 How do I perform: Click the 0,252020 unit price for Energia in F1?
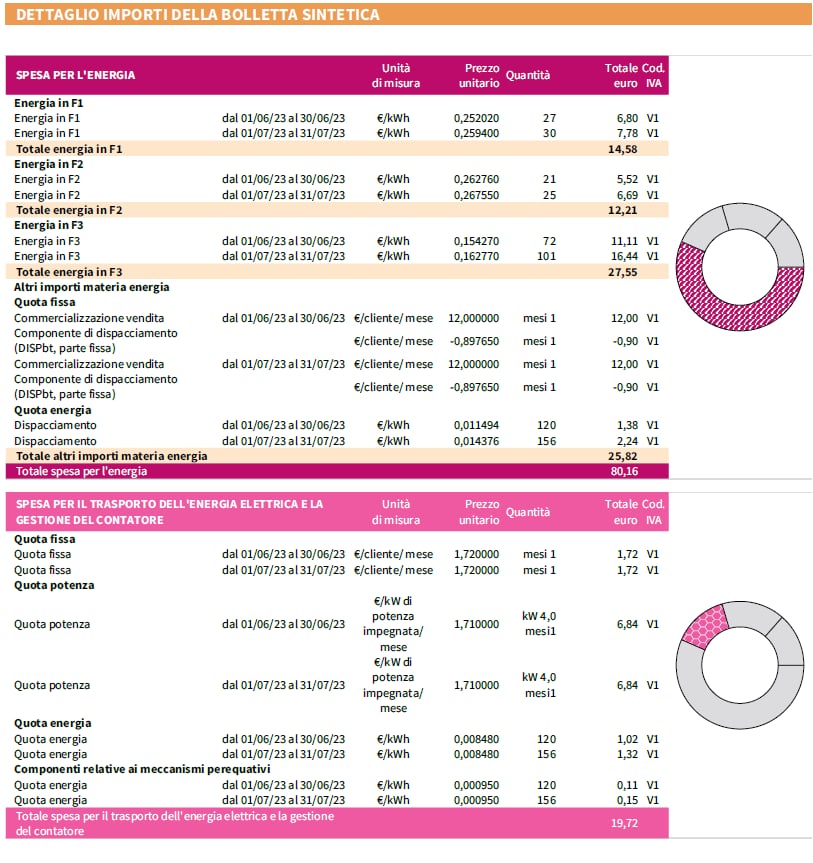pyautogui.click(x=476, y=118)
